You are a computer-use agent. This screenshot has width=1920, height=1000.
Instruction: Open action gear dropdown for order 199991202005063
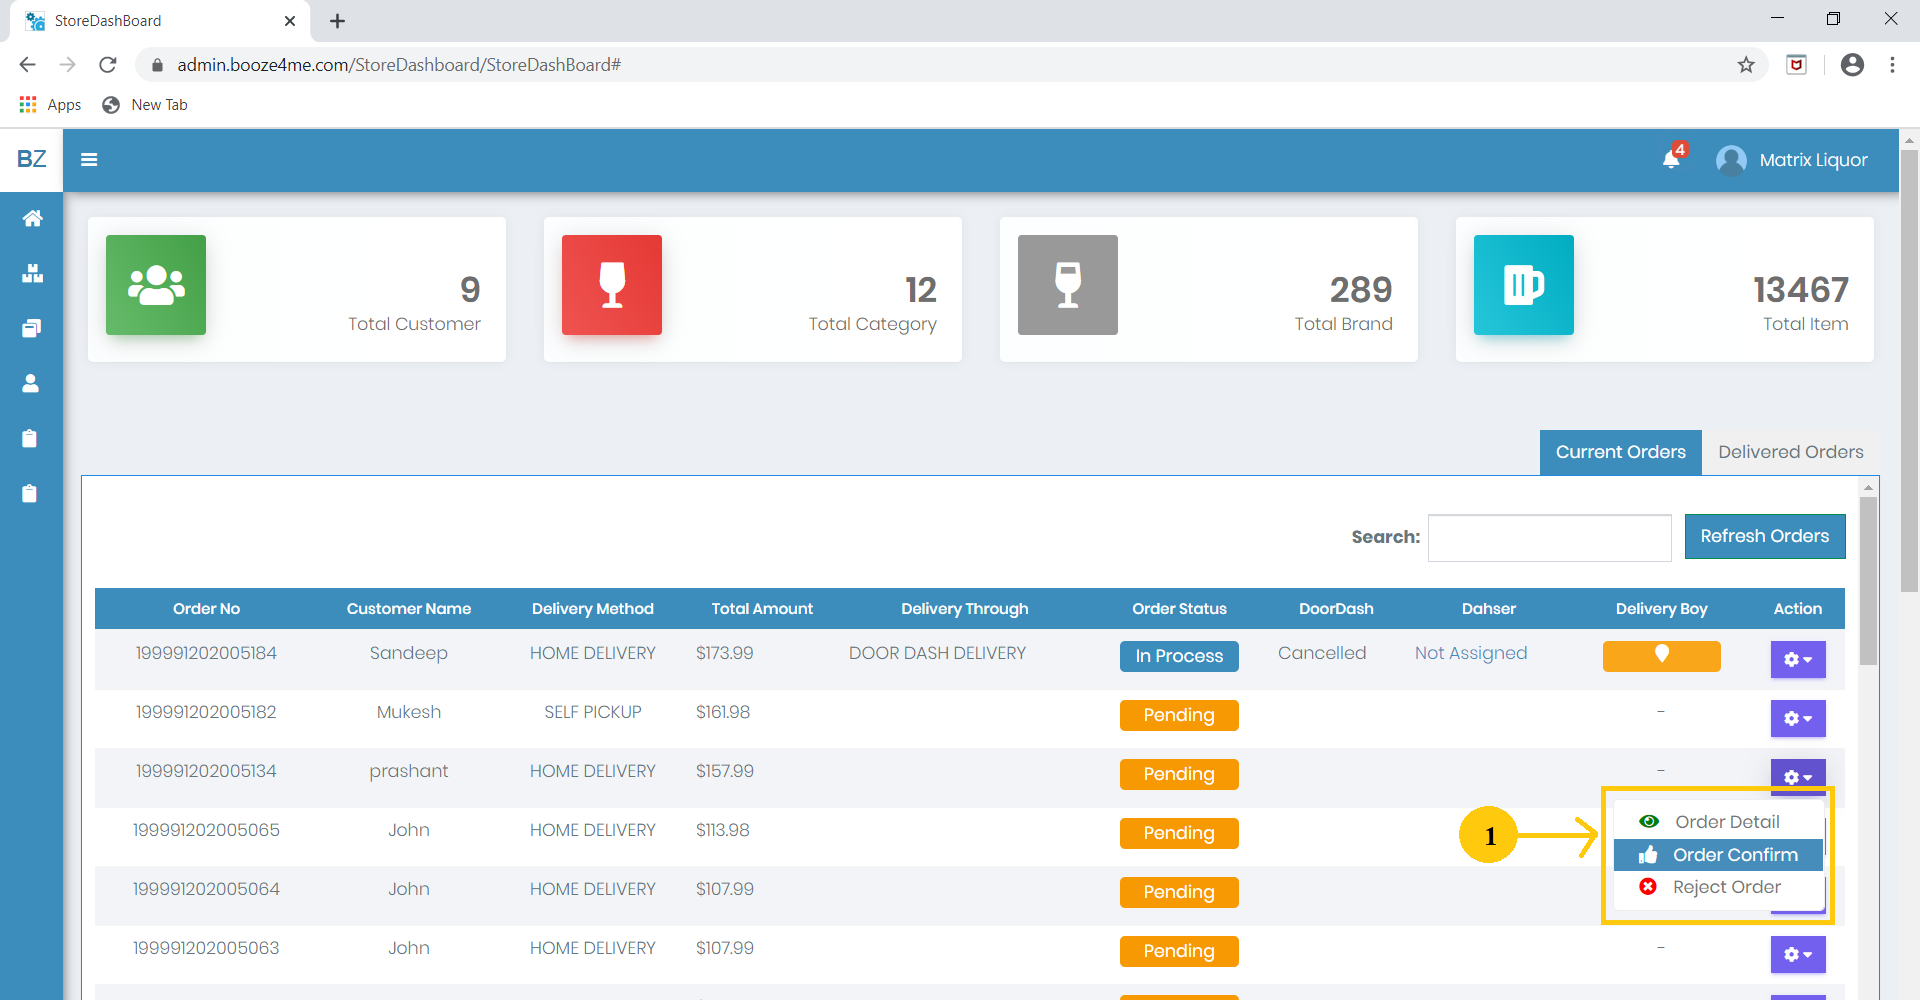click(1798, 954)
